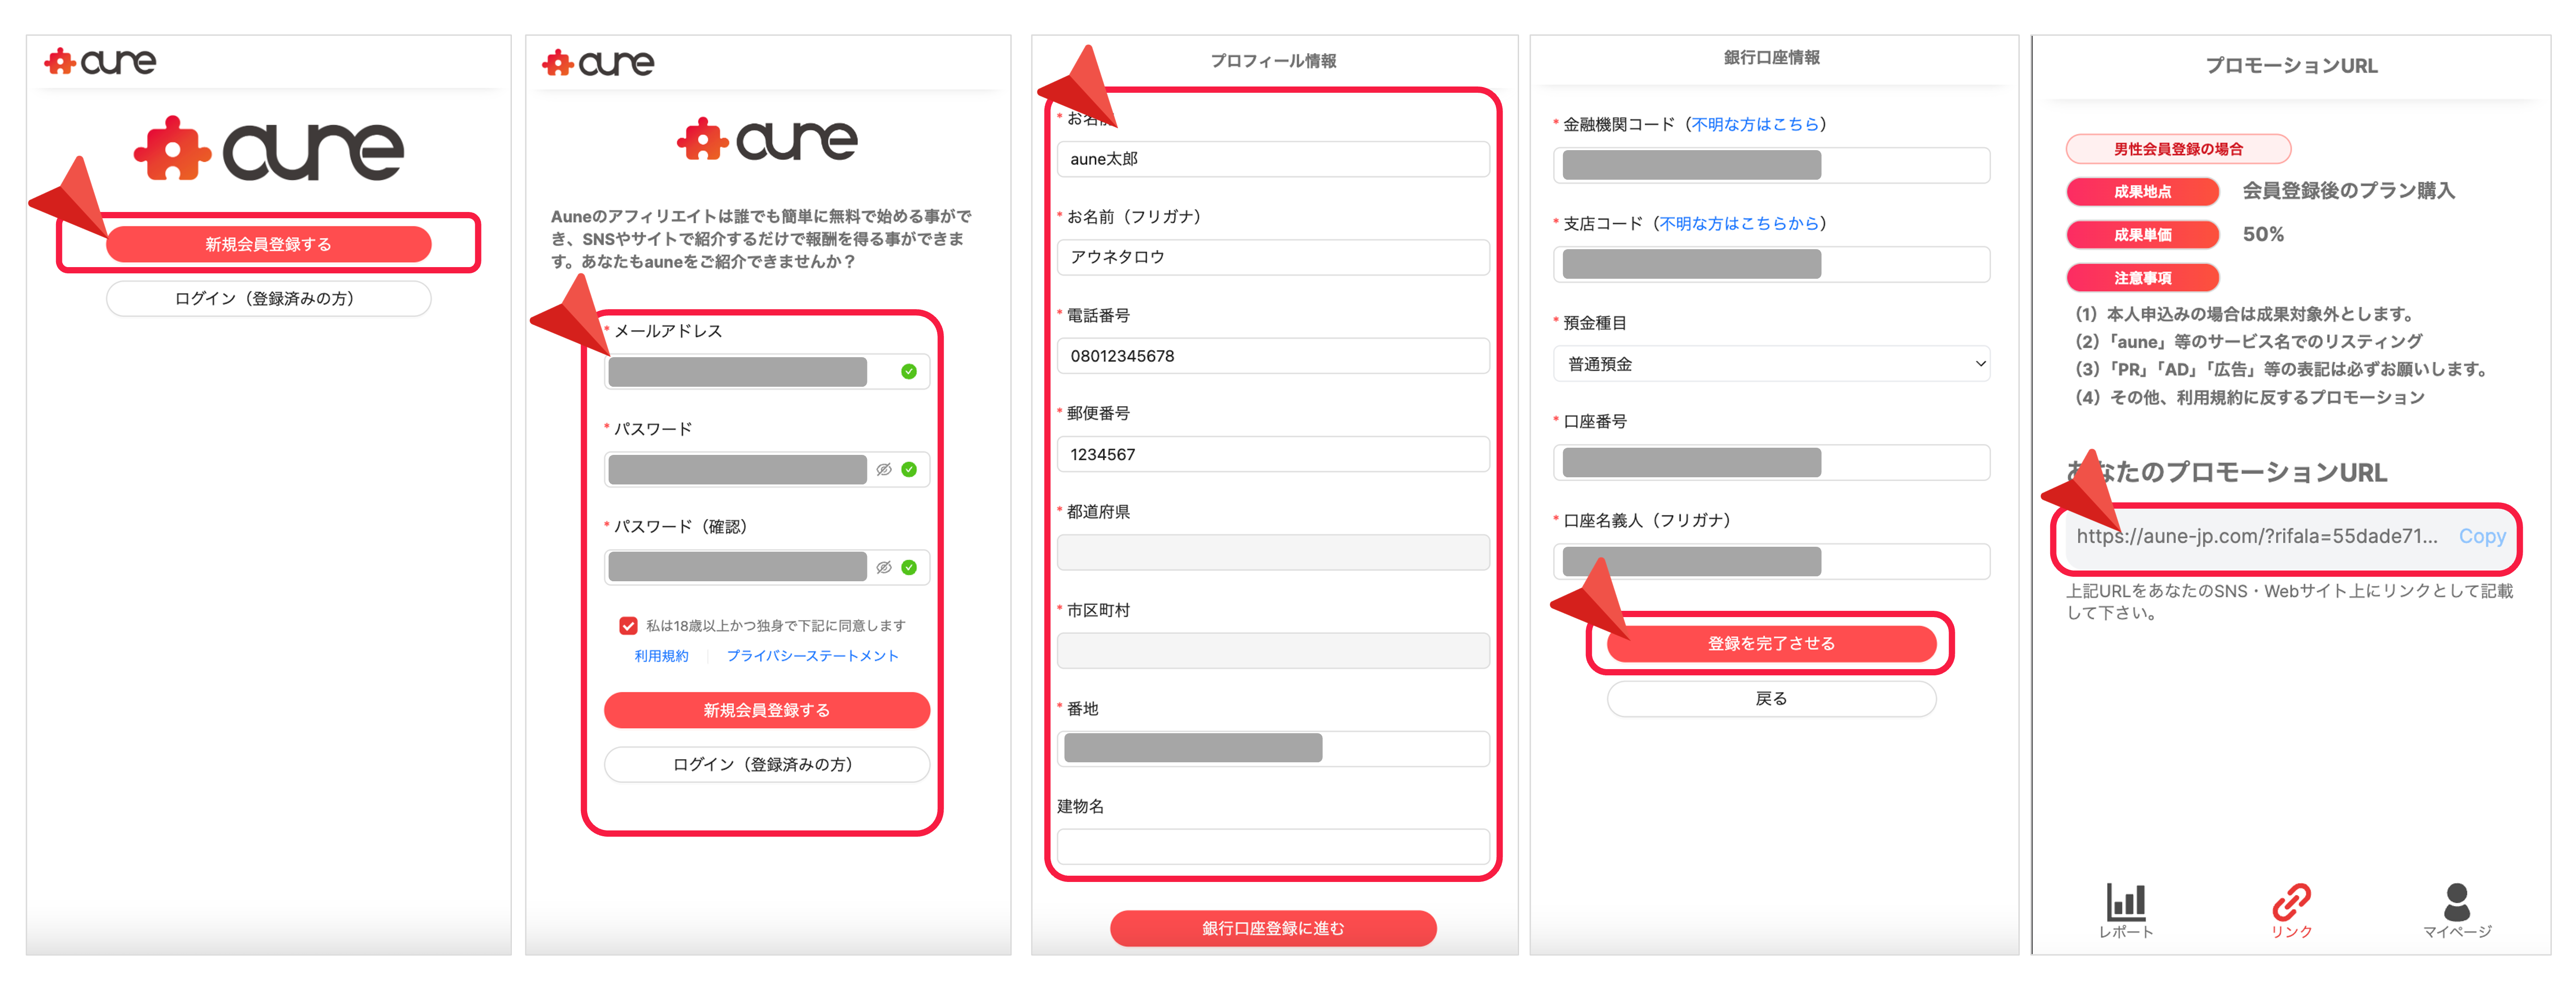Image resolution: width=2576 pixels, height=994 pixels.
Task: Open the レポート tab in bottom navigation
Action: (2126, 910)
